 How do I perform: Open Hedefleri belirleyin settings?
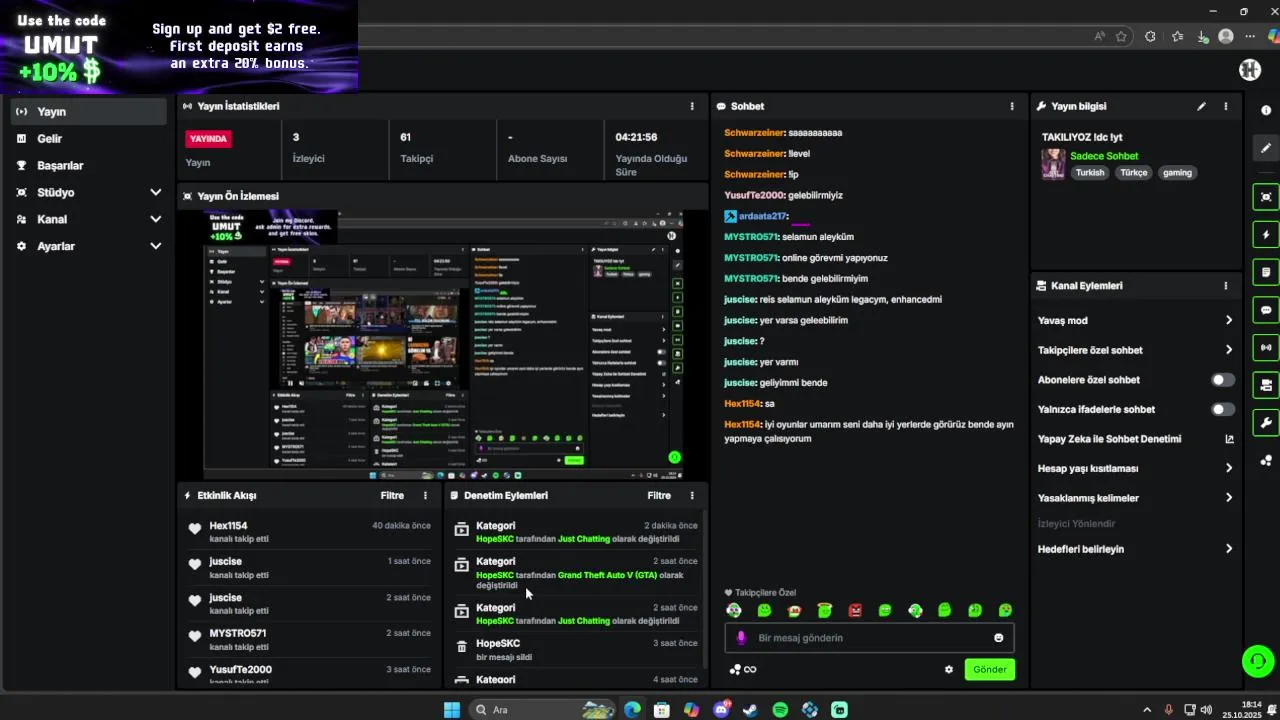1136,550
